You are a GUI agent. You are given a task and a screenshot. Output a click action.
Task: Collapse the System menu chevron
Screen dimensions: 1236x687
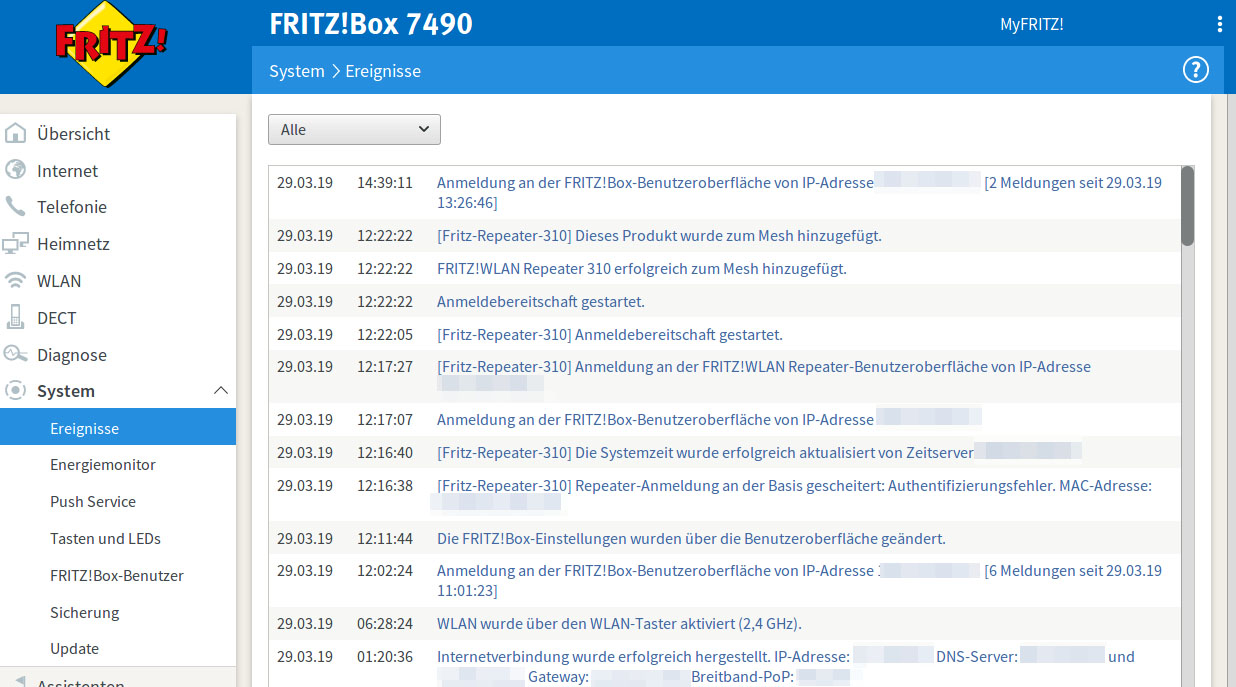221,391
